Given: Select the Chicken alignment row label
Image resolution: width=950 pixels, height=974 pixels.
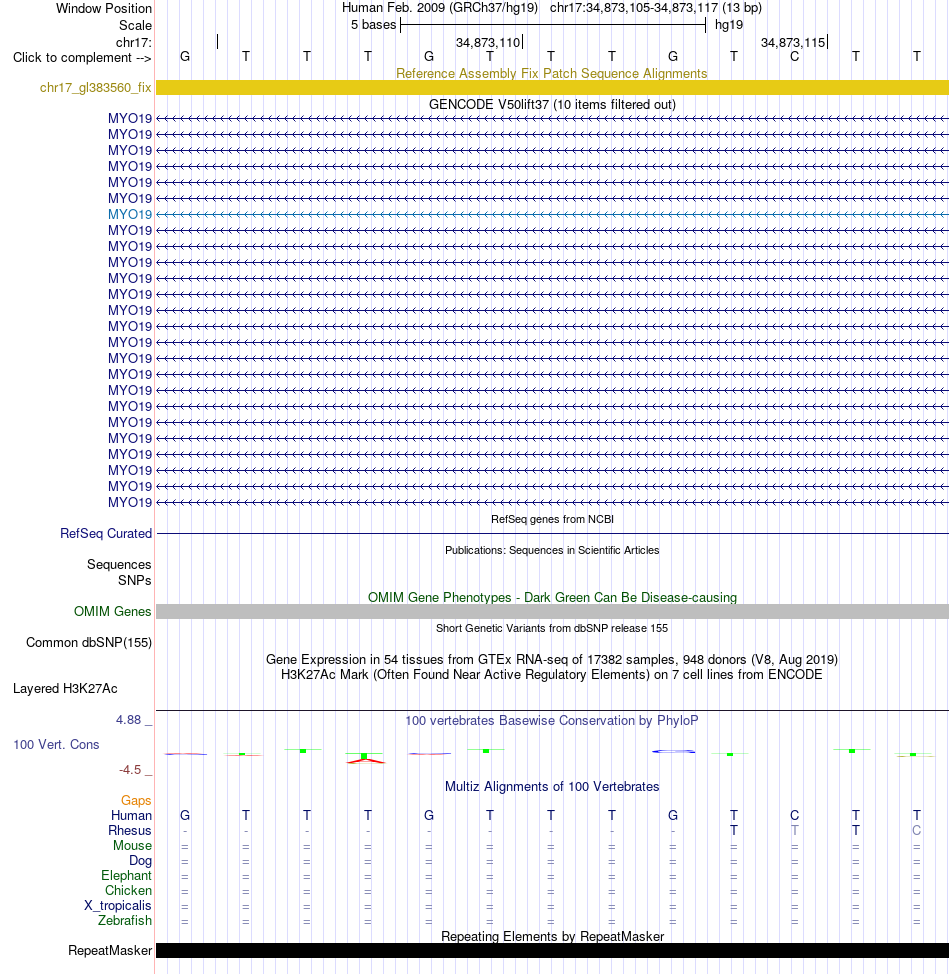Looking at the screenshot, I should pyautogui.click(x=128, y=890).
